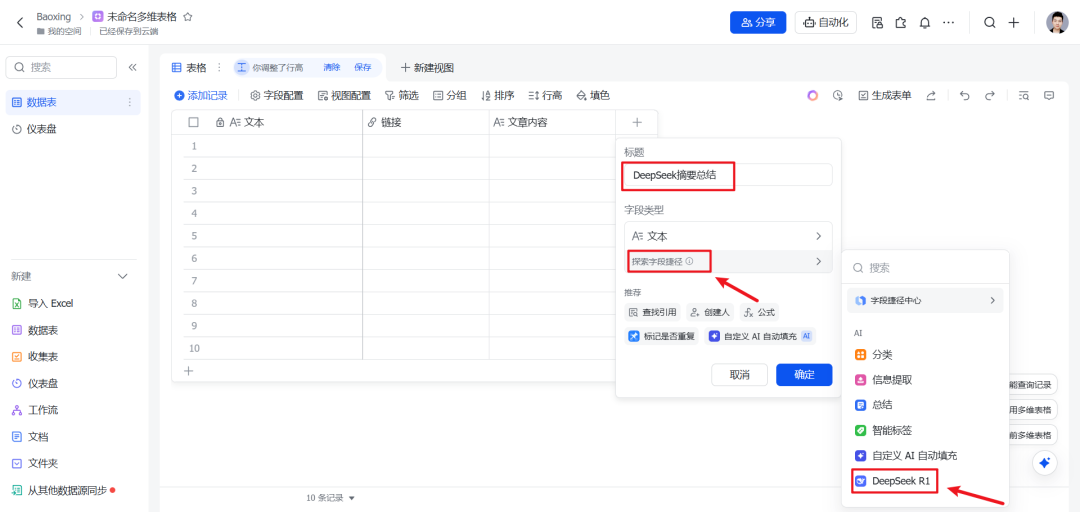Screen dimensions: 1080x512
Task: Click the top-bar plus icon
Action: pos(1013,23)
